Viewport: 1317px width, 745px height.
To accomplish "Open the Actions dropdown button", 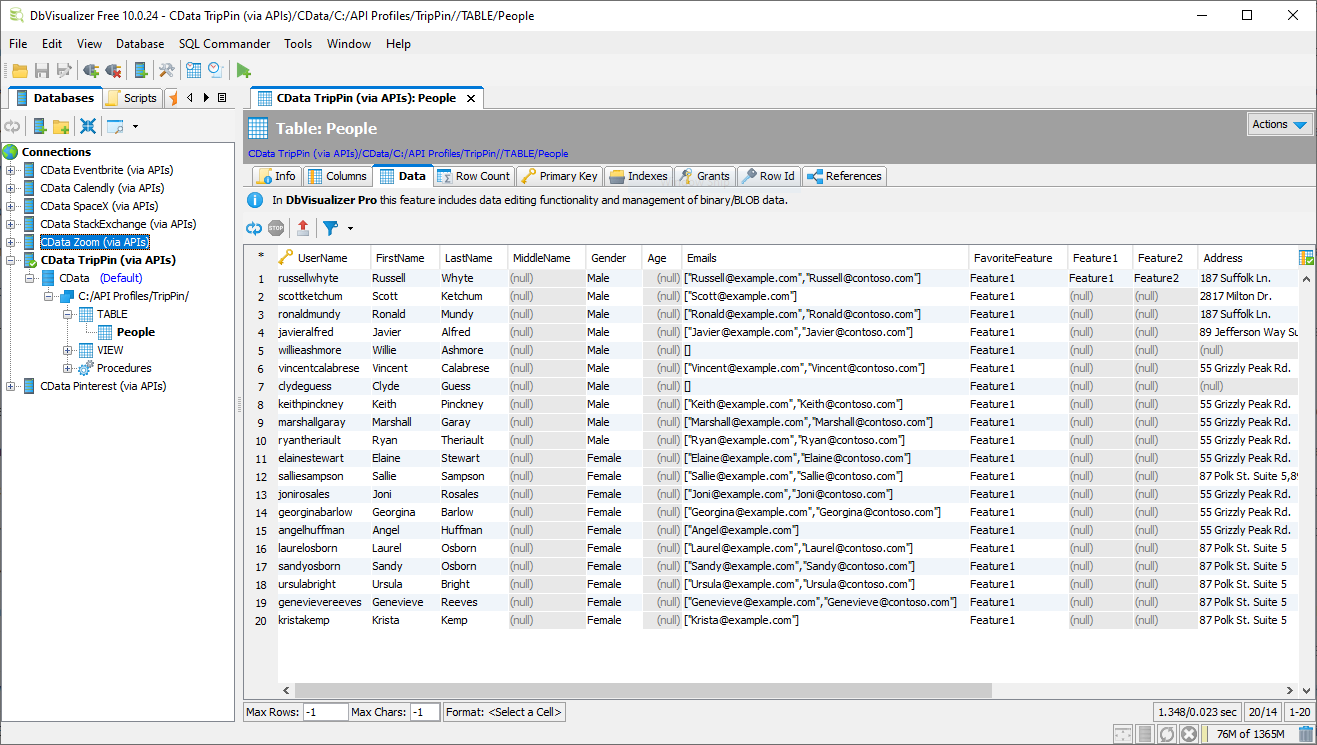I will tap(1279, 125).
